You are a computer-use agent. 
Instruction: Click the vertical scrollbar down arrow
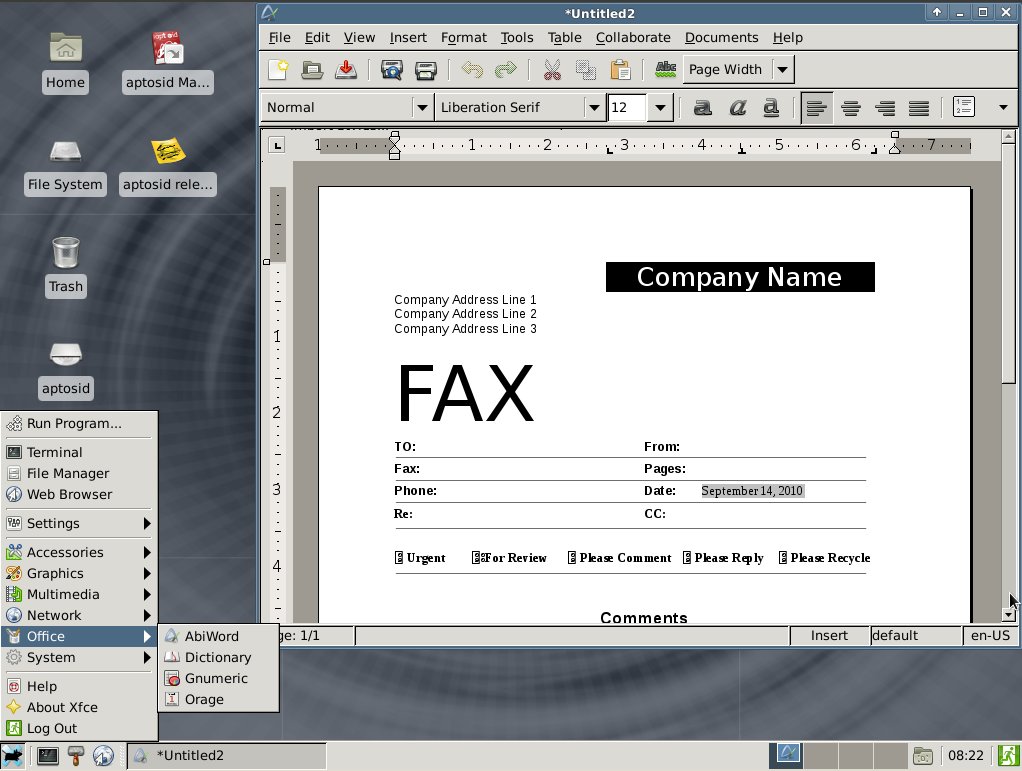[1008, 615]
